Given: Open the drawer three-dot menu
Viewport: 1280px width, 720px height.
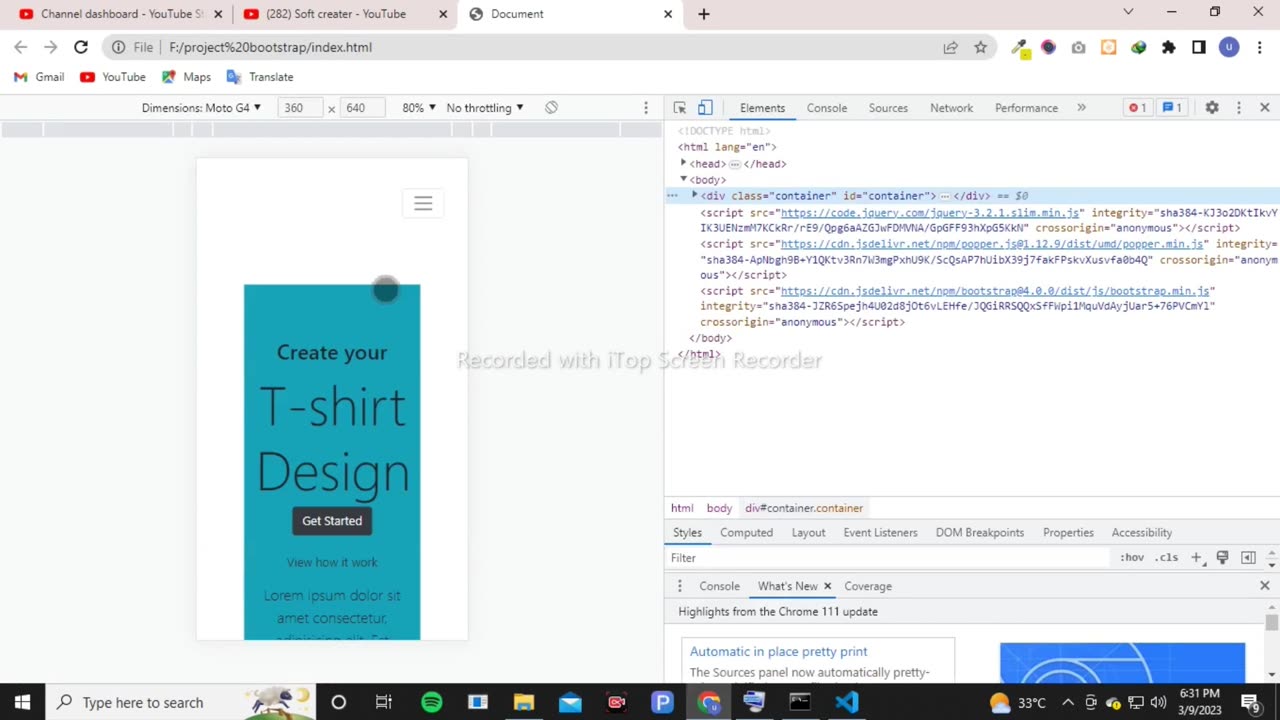Looking at the screenshot, I should tap(680, 586).
